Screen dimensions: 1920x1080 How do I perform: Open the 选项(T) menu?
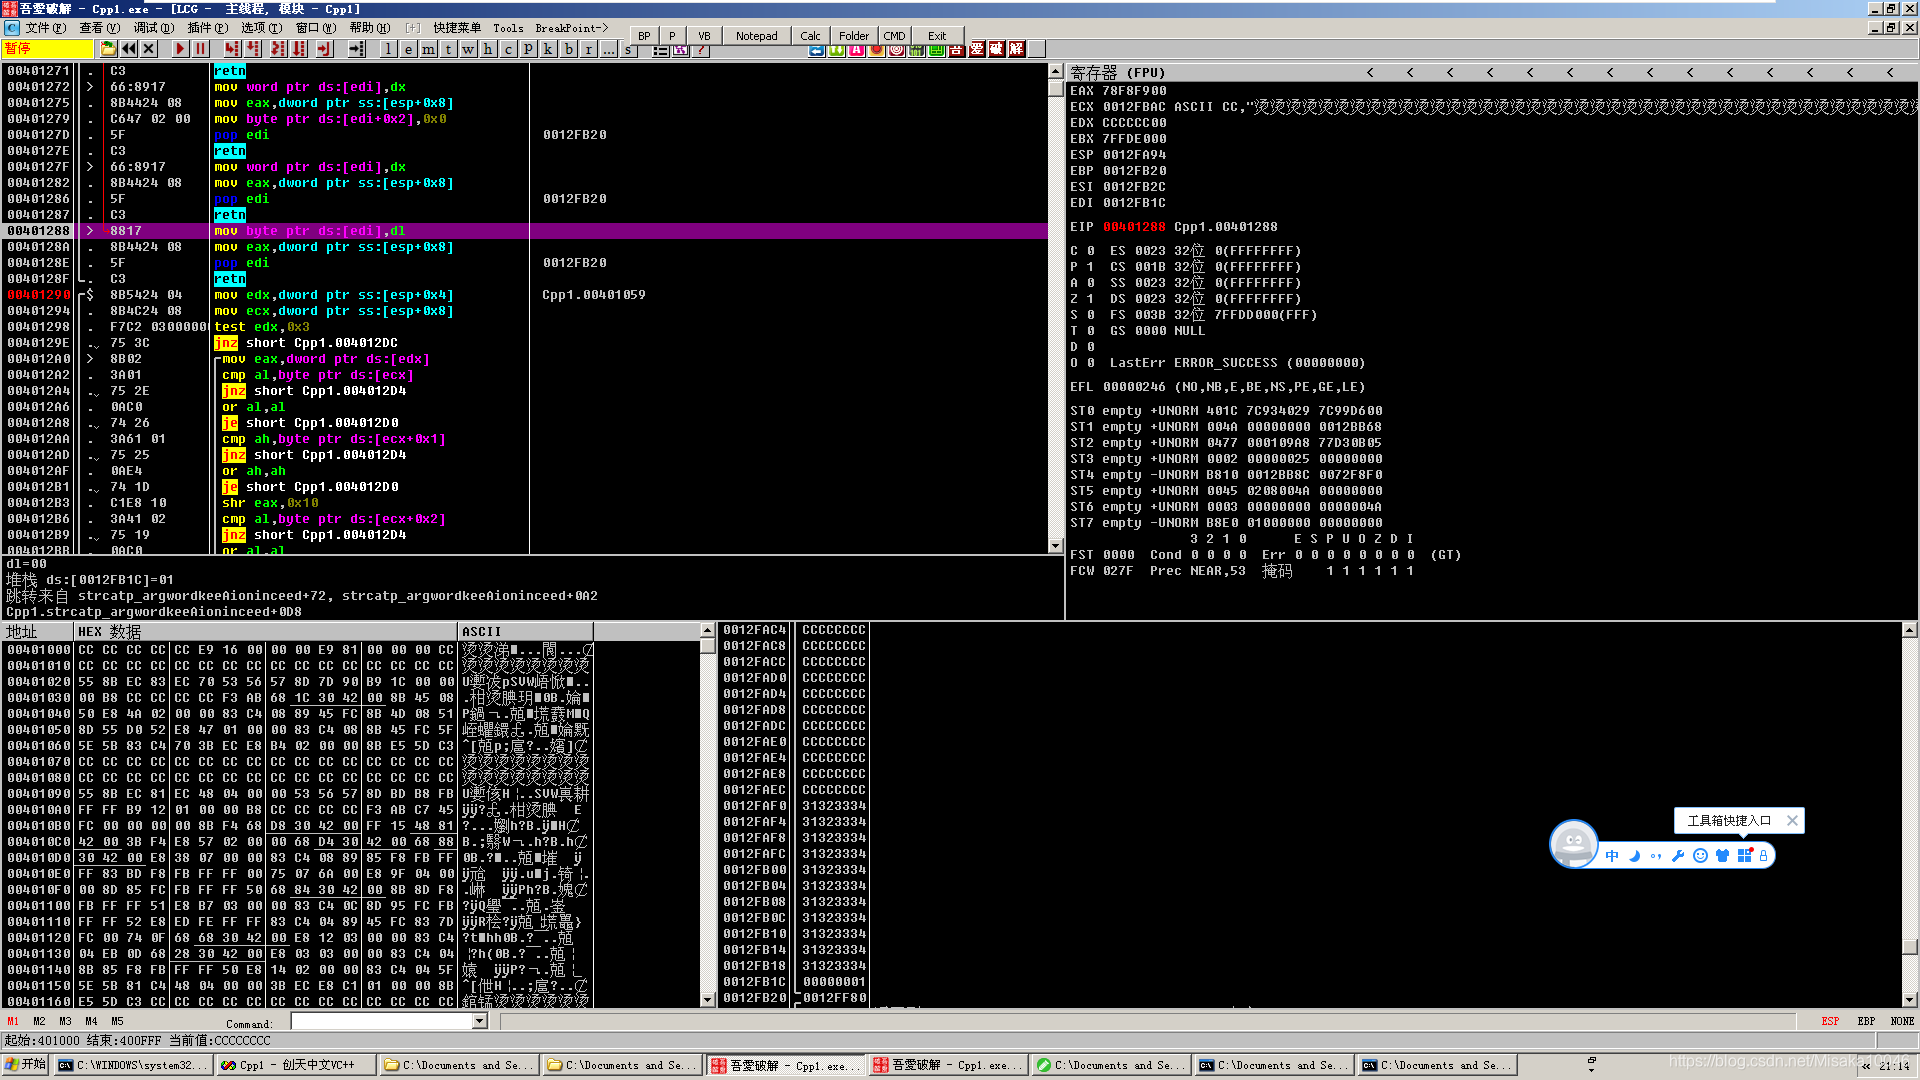(261, 28)
